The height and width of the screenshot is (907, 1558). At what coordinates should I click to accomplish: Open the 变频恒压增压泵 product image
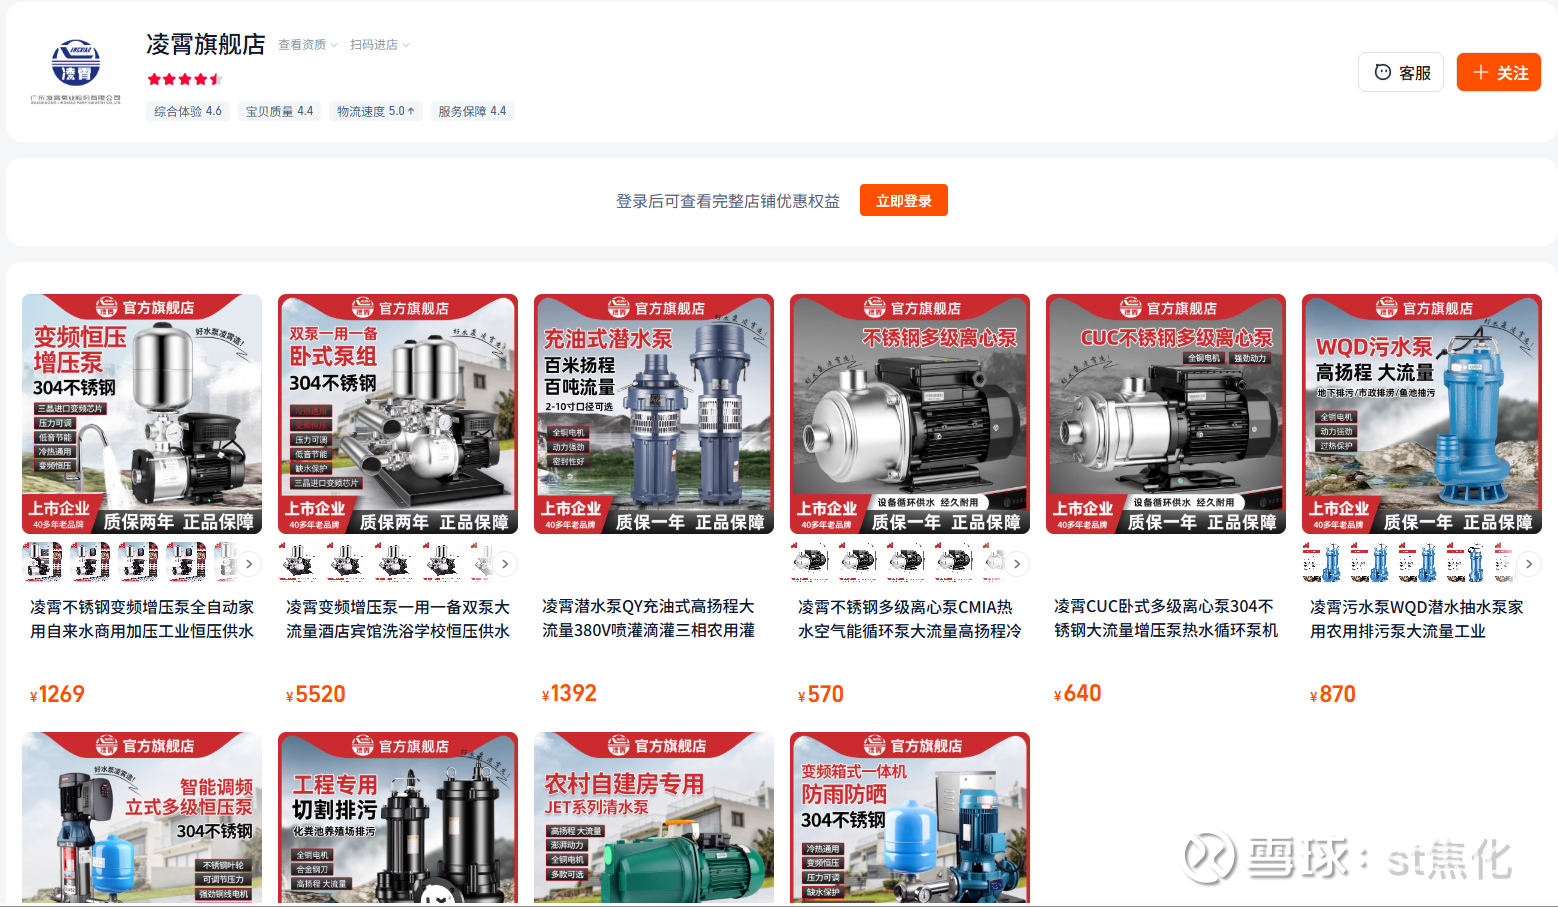[142, 414]
